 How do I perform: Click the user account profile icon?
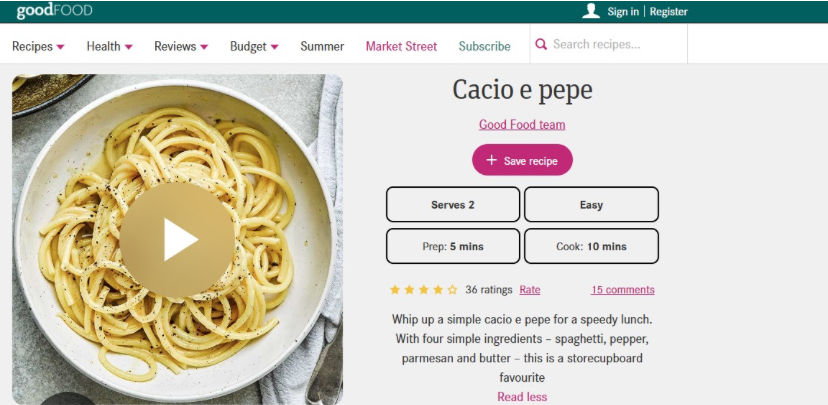591,11
